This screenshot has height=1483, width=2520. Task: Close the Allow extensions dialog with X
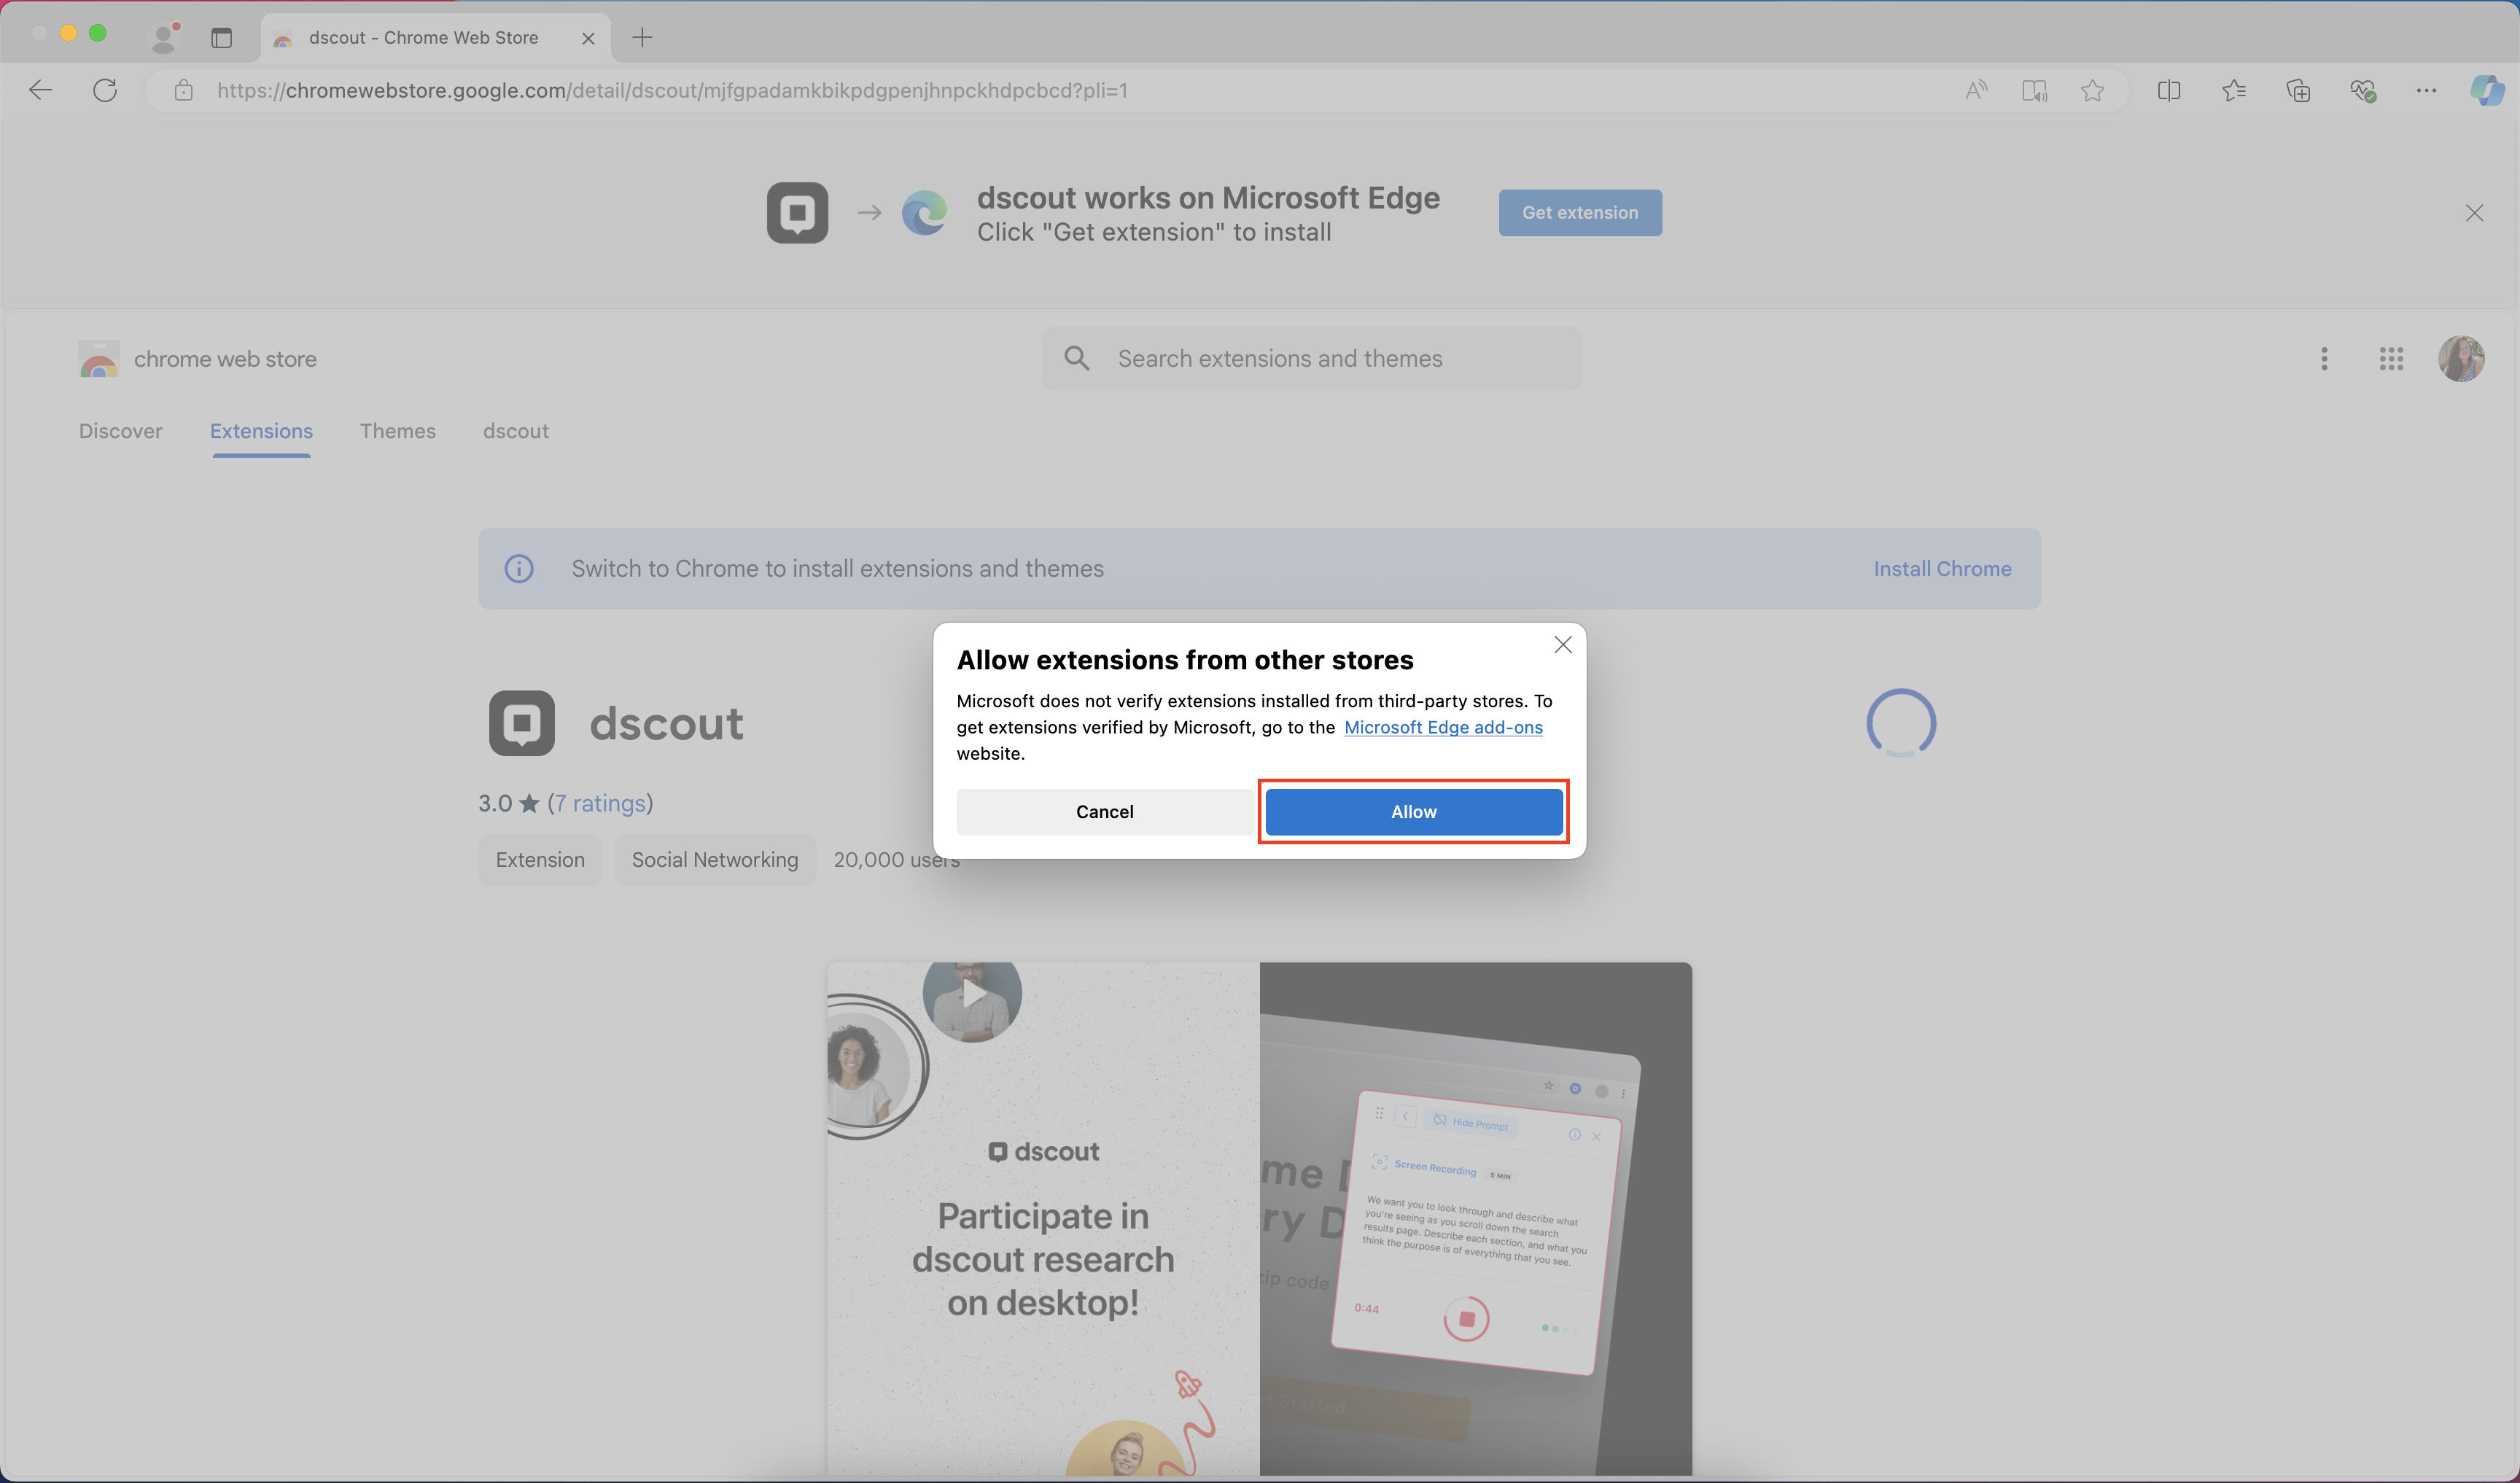pyautogui.click(x=1563, y=645)
